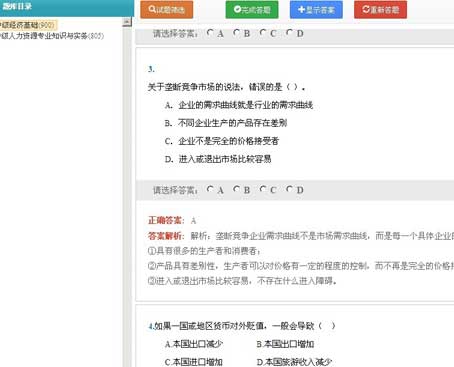Screen dimensions: 454x367
Task: Click option A.本国出口减少 of question 4
Action: [194, 344]
